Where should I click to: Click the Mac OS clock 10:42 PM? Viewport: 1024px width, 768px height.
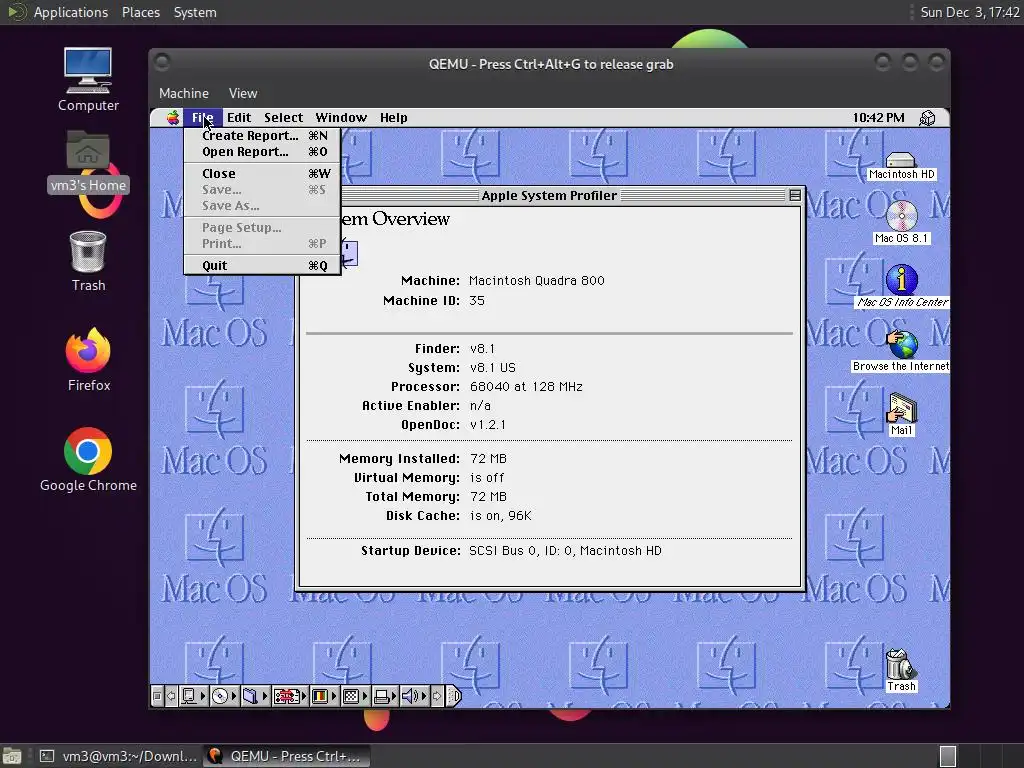(x=878, y=118)
